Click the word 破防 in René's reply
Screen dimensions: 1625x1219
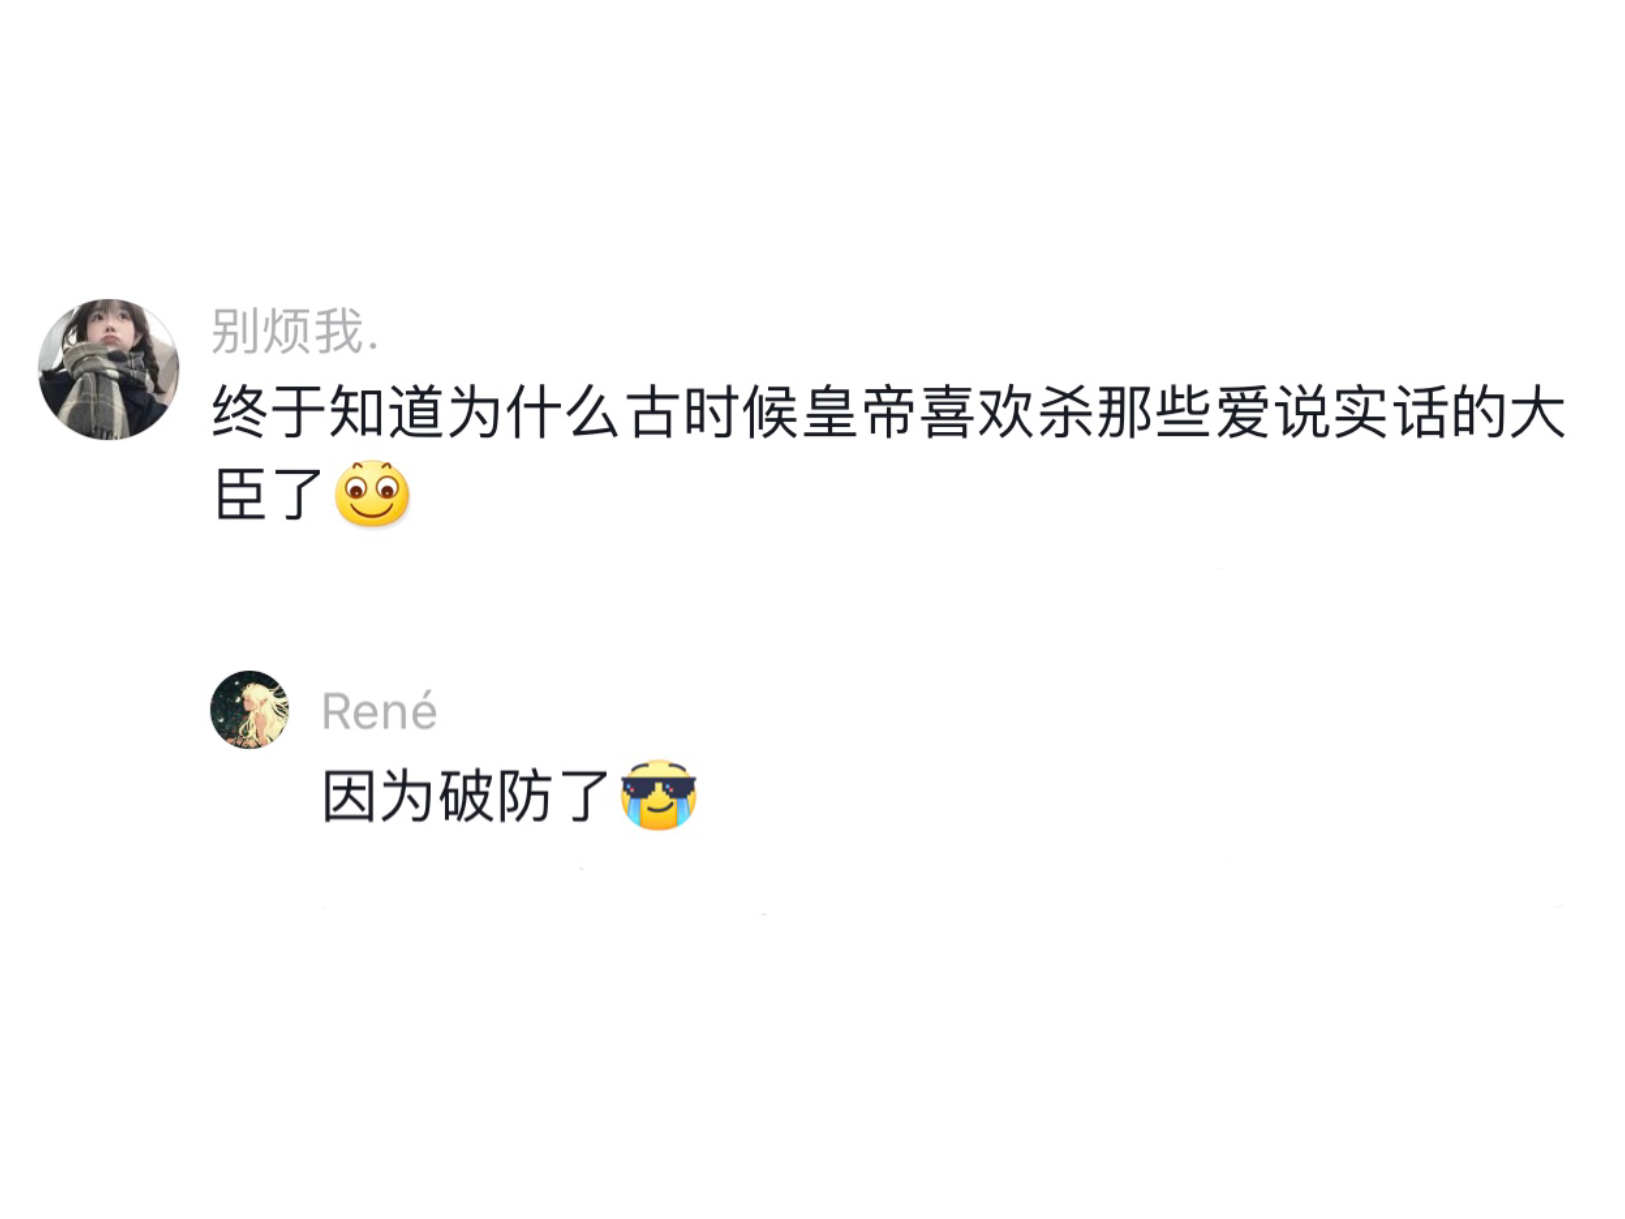[x=496, y=796]
